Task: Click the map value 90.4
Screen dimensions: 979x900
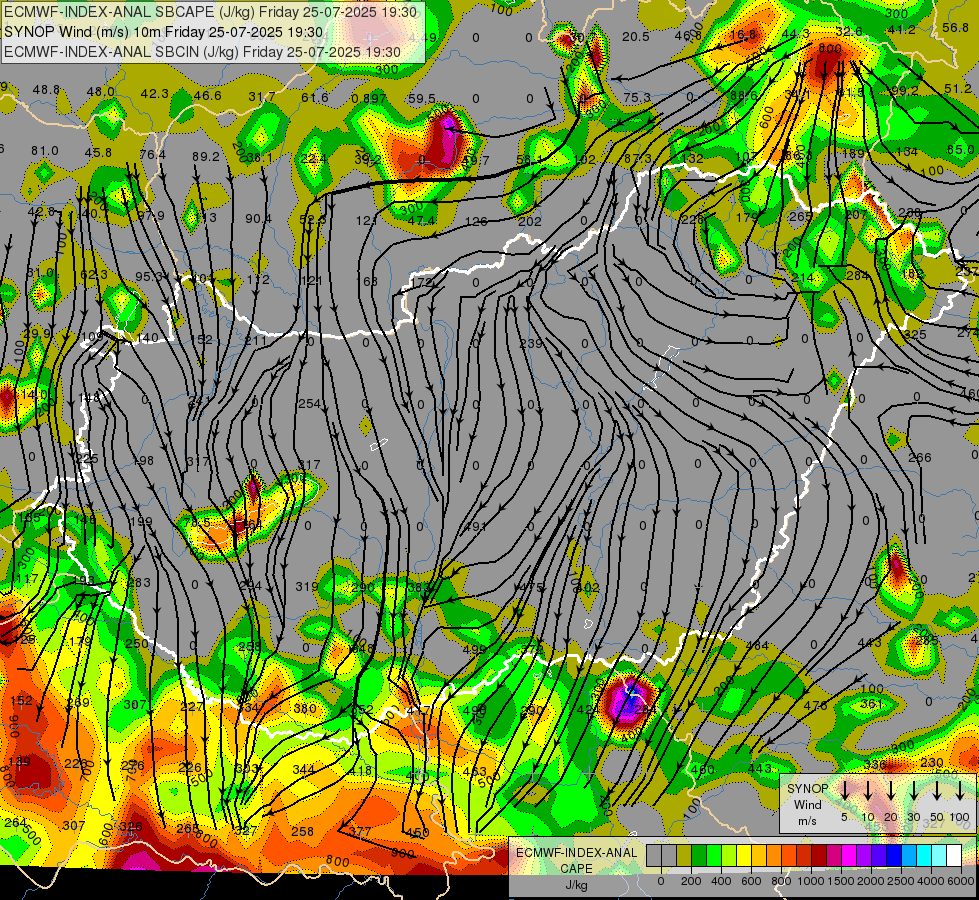Action: [258, 219]
